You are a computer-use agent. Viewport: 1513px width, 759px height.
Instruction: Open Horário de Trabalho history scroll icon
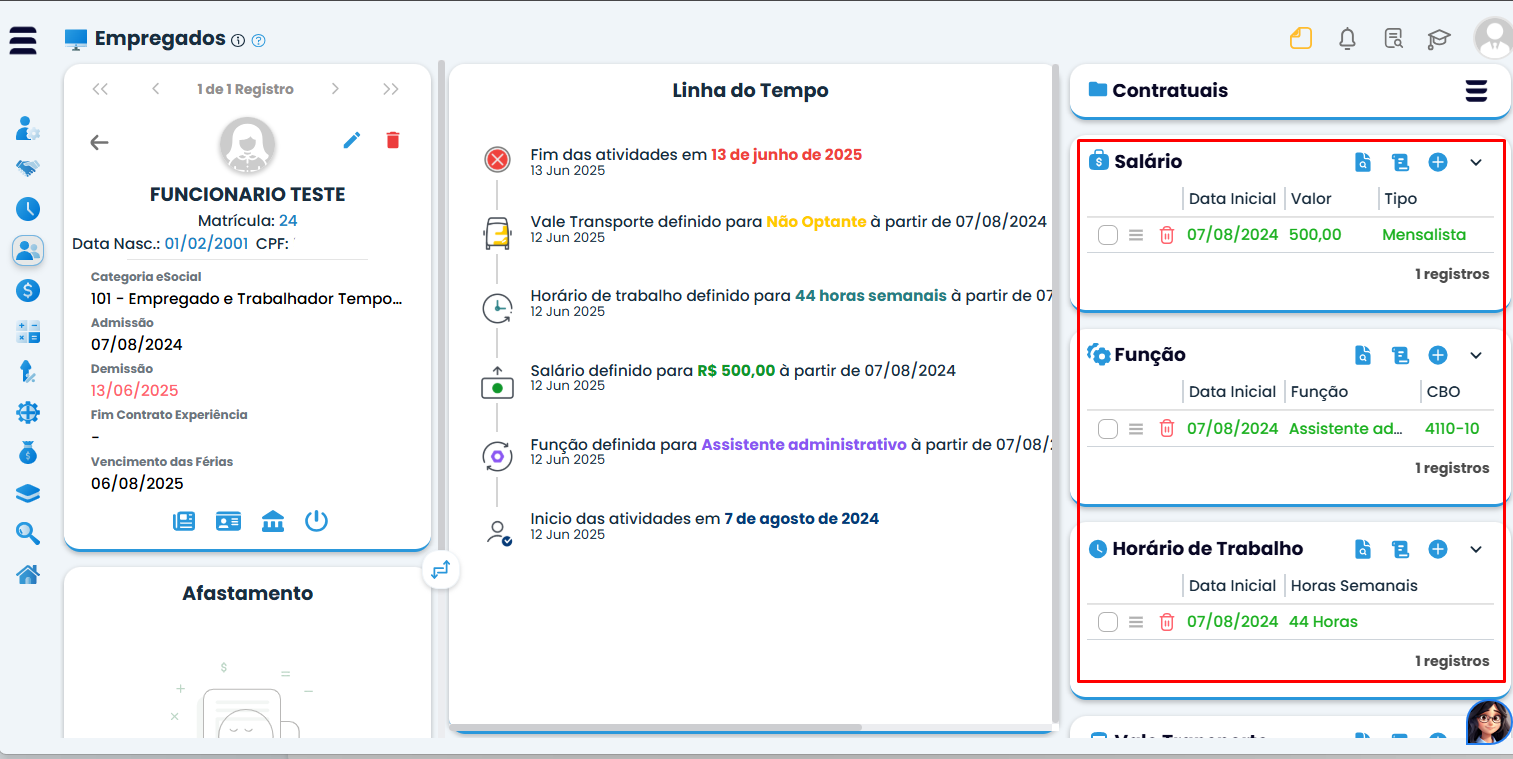click(1400, 549)
